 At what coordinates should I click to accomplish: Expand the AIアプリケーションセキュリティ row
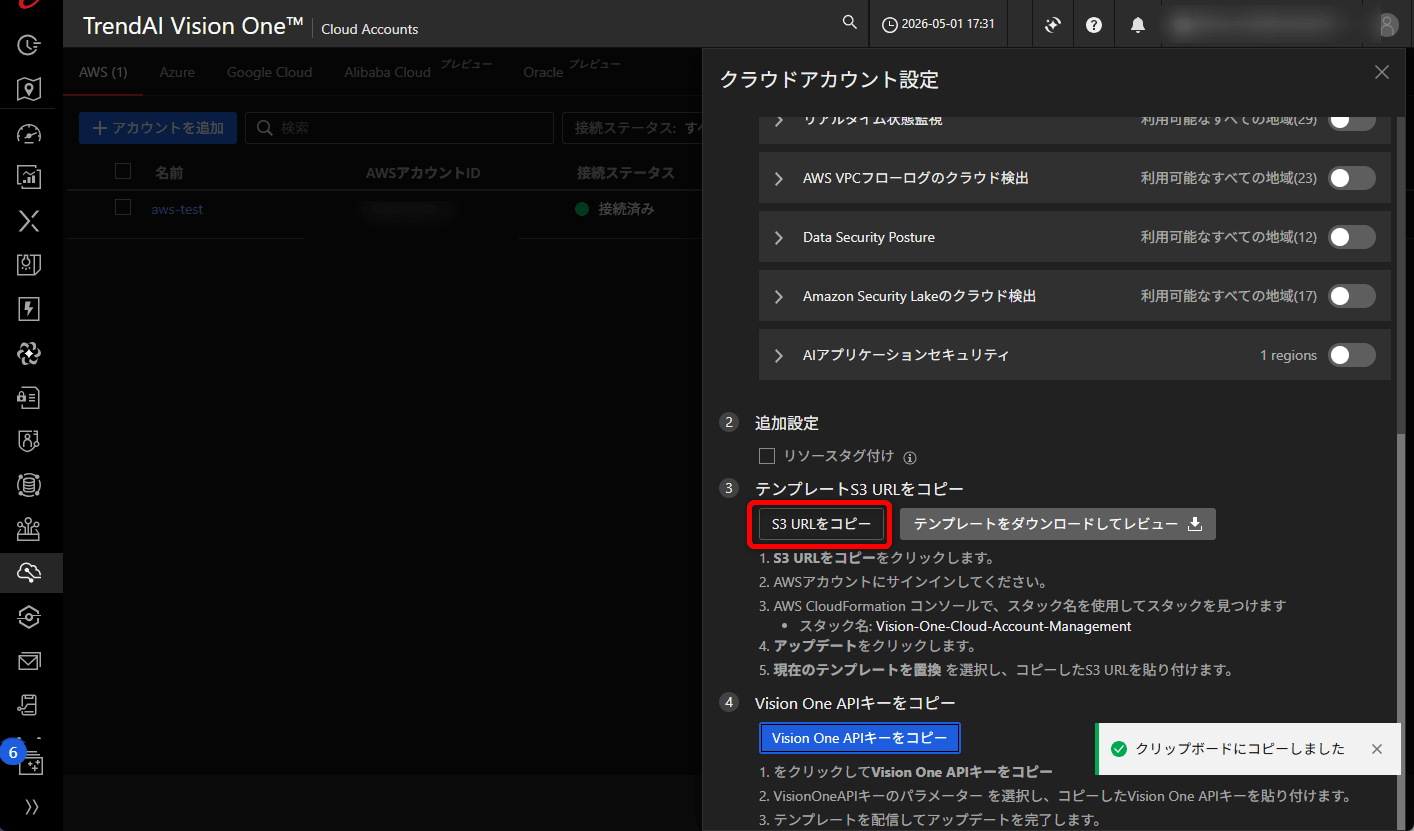pyautogui.click(x=779, y=355)
